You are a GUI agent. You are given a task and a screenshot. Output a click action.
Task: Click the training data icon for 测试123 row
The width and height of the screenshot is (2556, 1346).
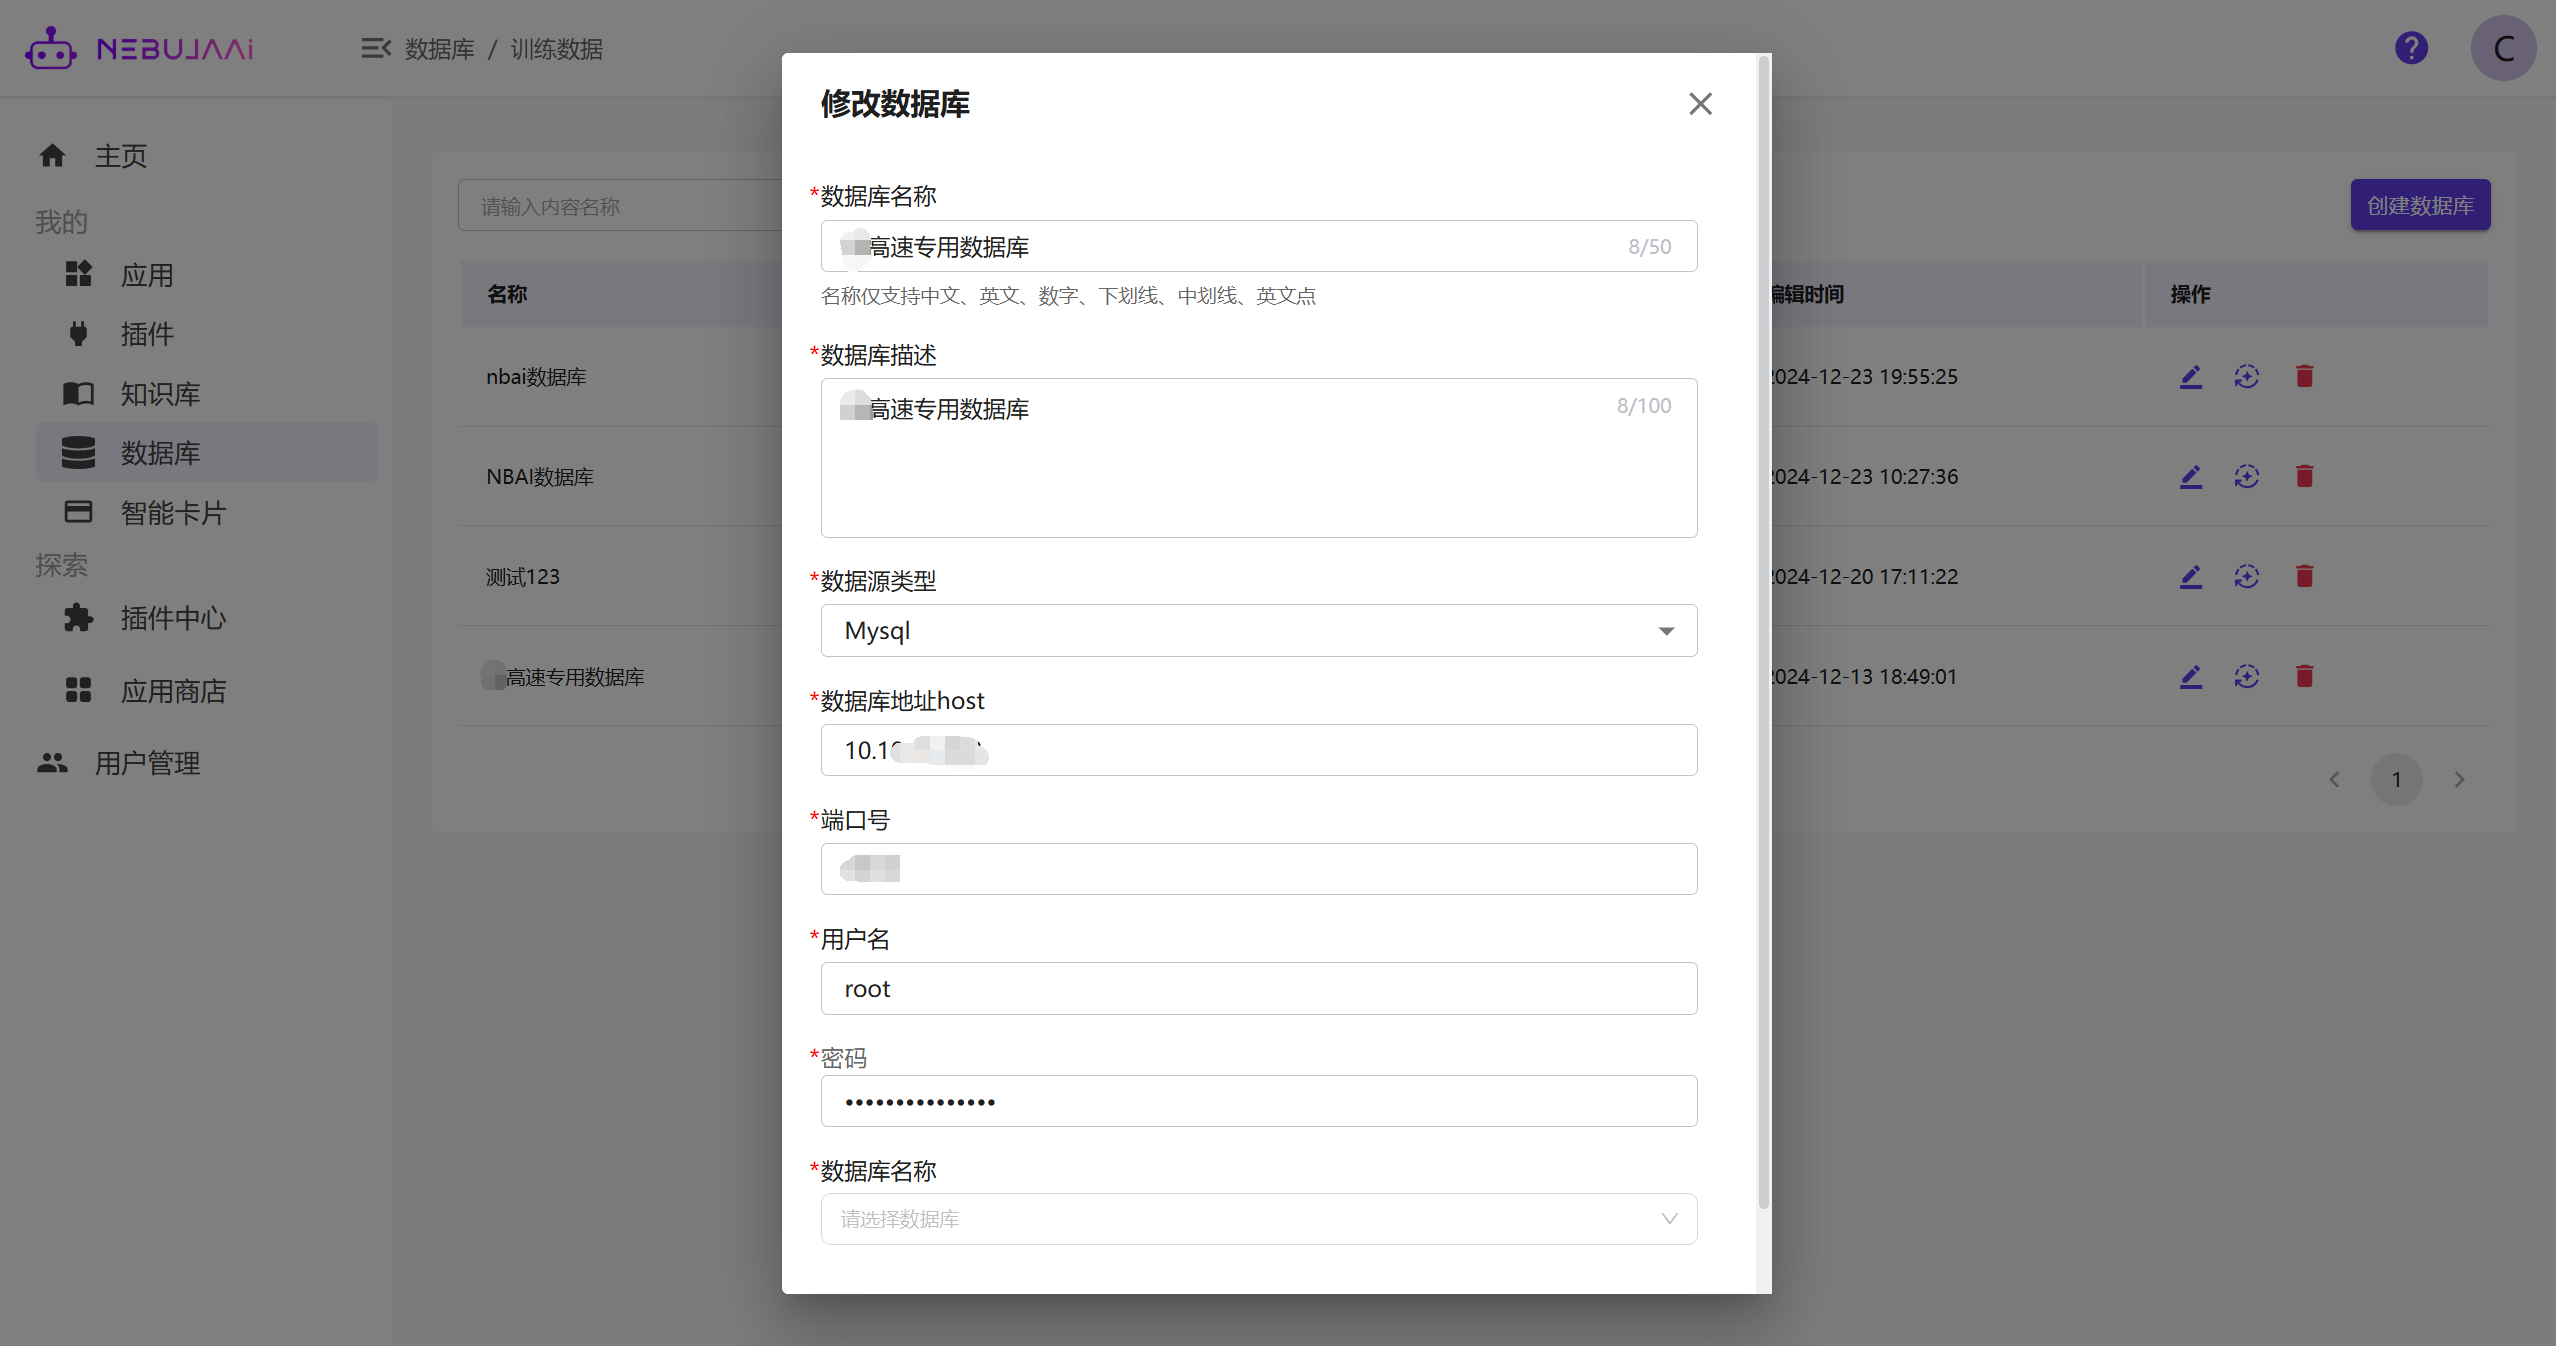[x=2246, y=577]
